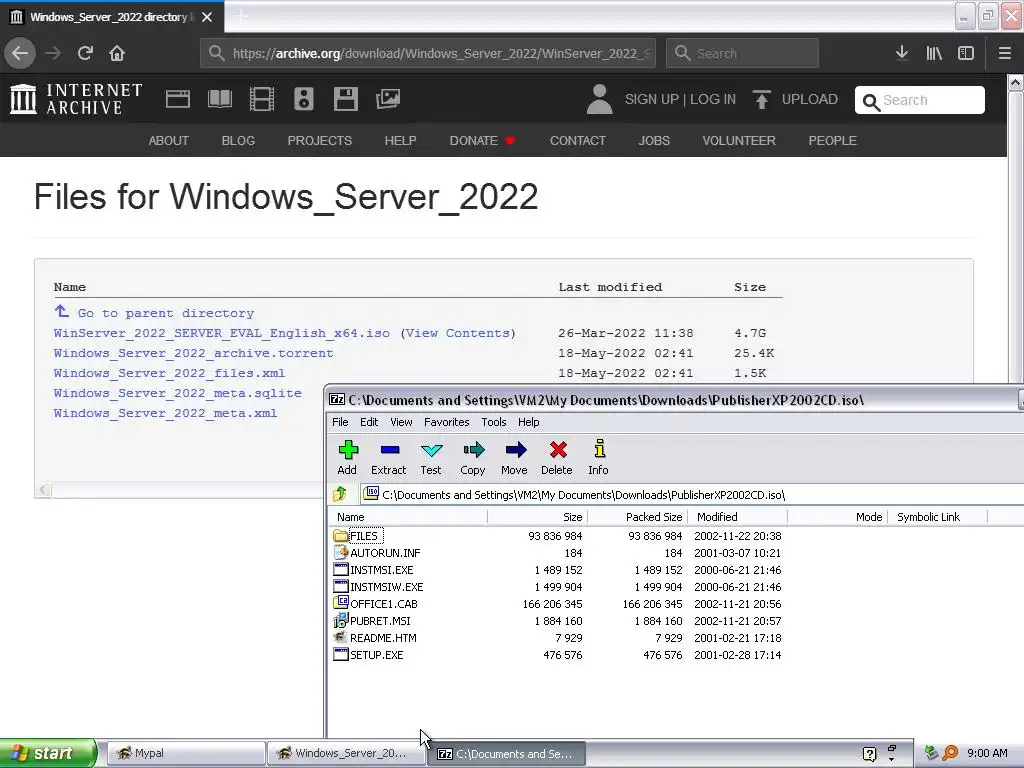The image size is (1024, 768).
Task: Open Windows_Server_2022_archive.torrent link
Action: click(193, 353)
